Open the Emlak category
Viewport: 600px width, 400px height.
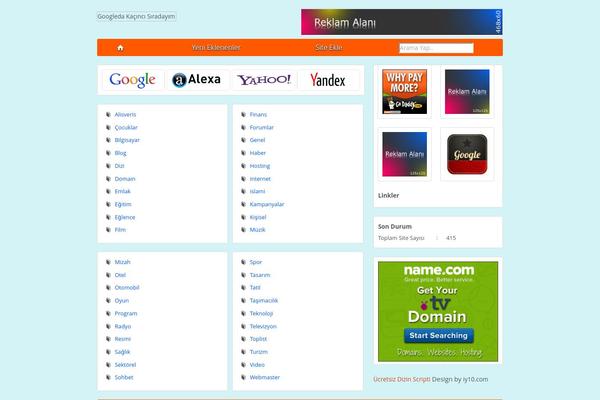122,191
